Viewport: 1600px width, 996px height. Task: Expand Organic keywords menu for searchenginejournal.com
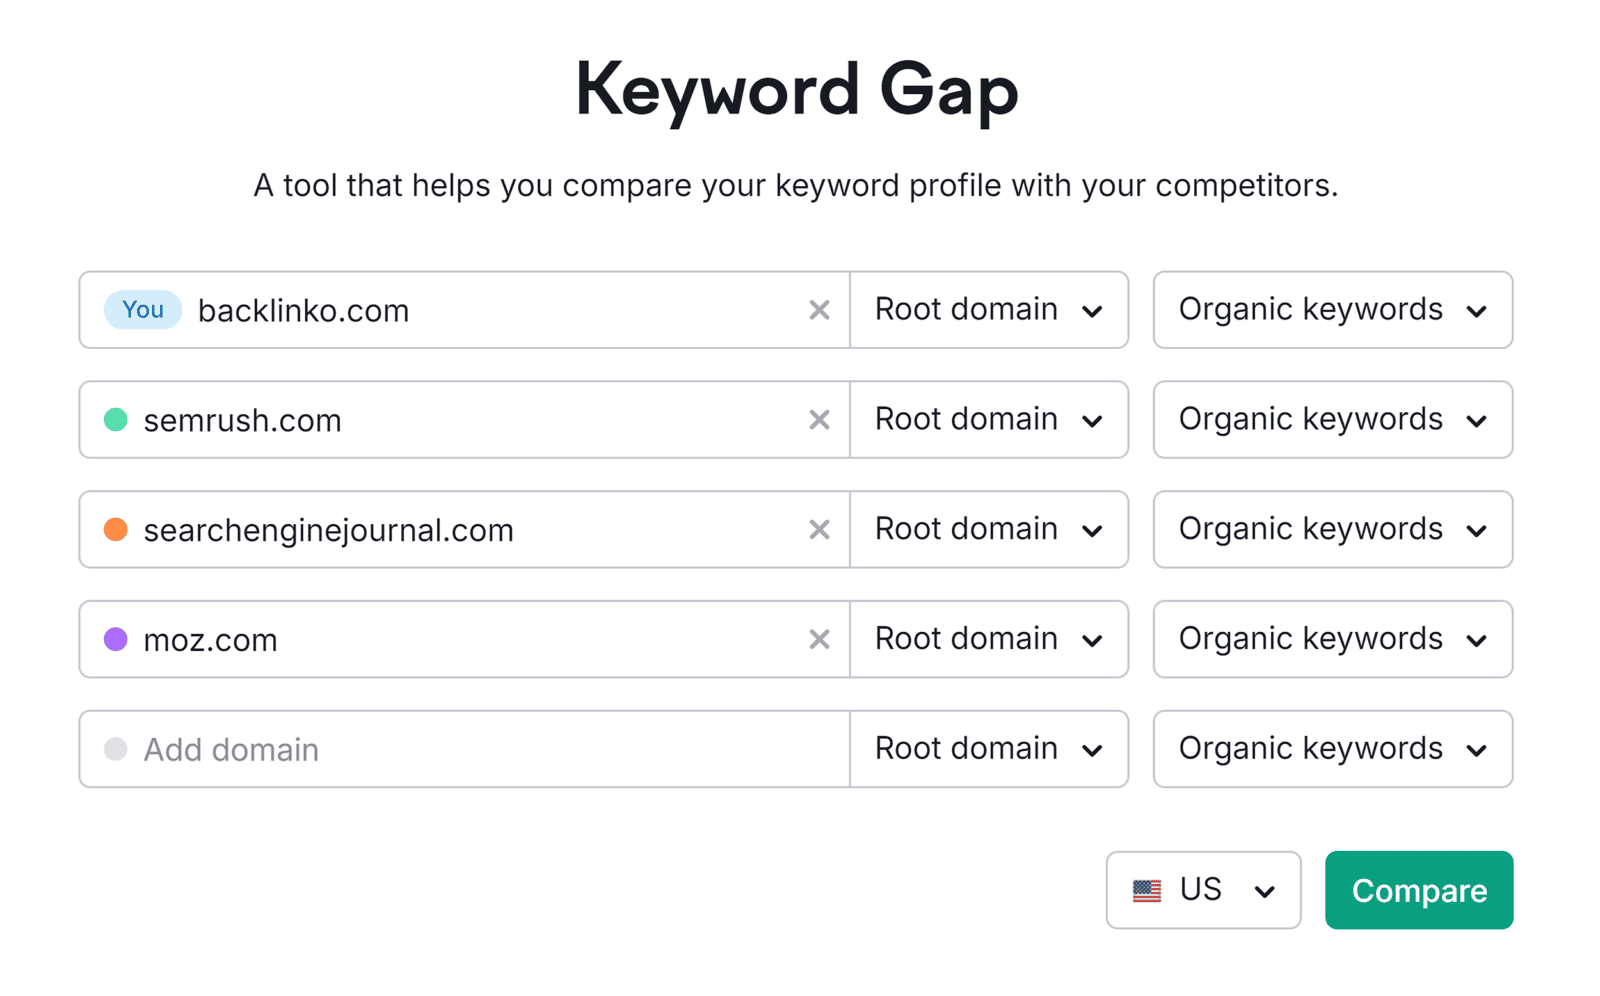pyautogui.click(x=1332, y=530)
